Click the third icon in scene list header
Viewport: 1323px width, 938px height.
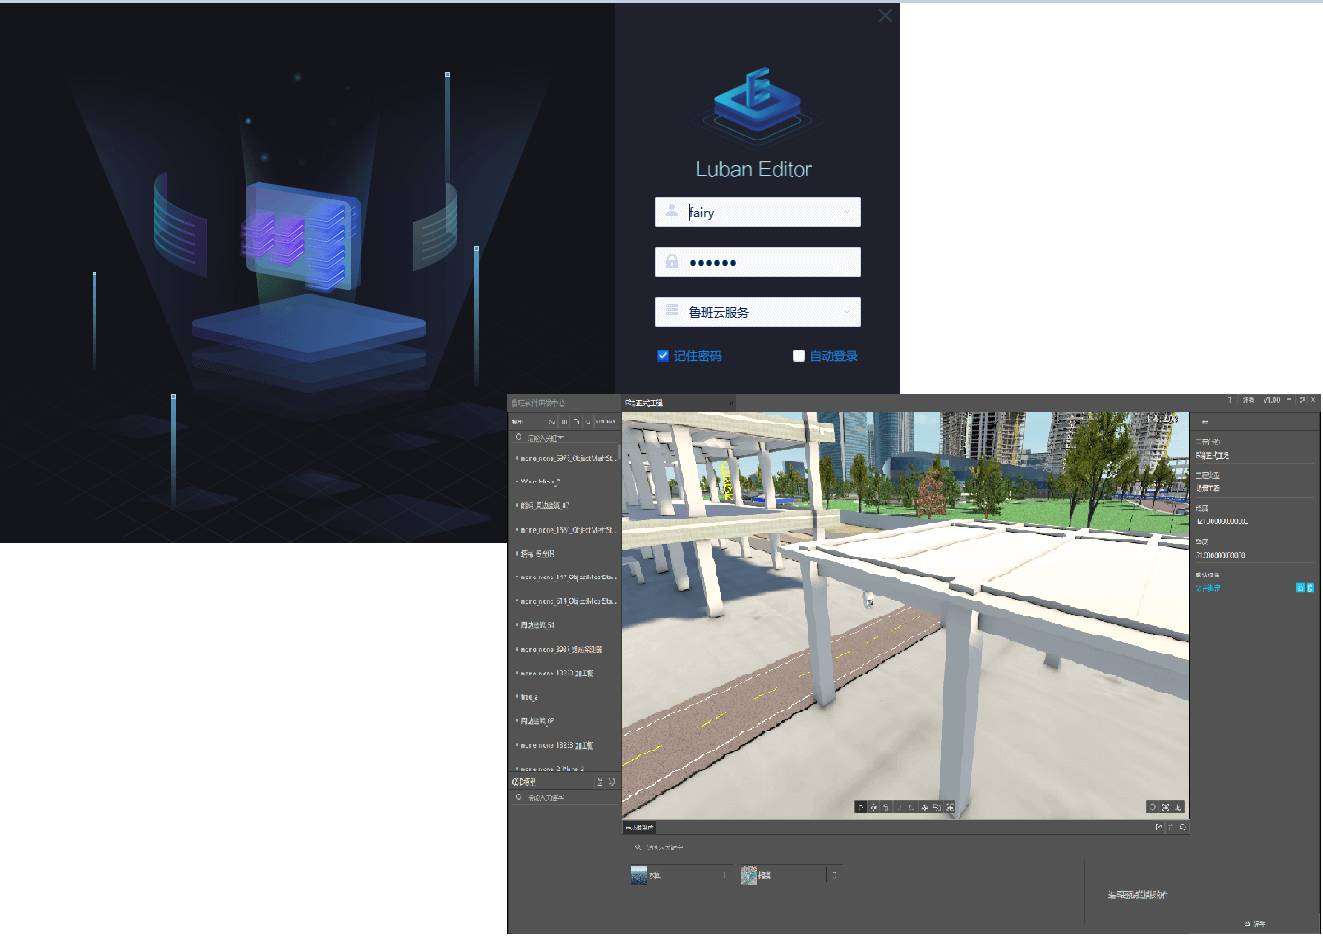coord(576,422)
